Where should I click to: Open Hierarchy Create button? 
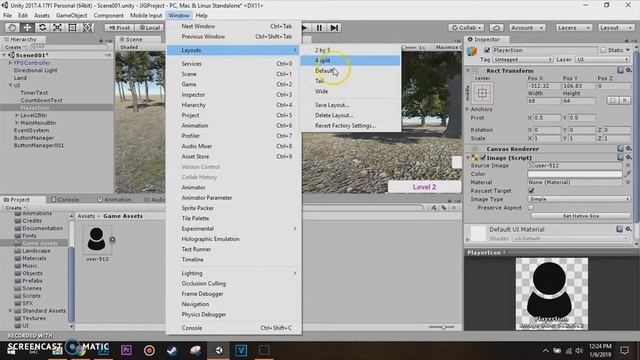(14, 47)
